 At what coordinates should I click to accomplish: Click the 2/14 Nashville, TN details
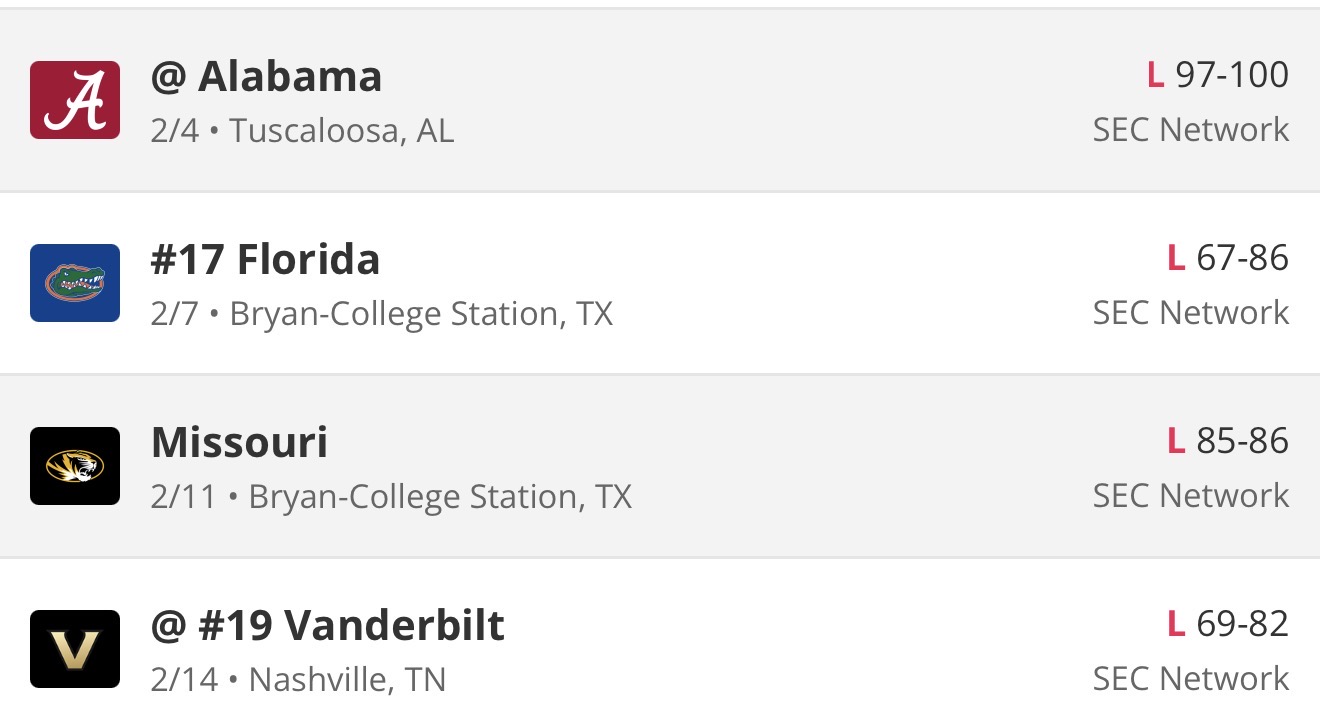click(x=298, y=680)
